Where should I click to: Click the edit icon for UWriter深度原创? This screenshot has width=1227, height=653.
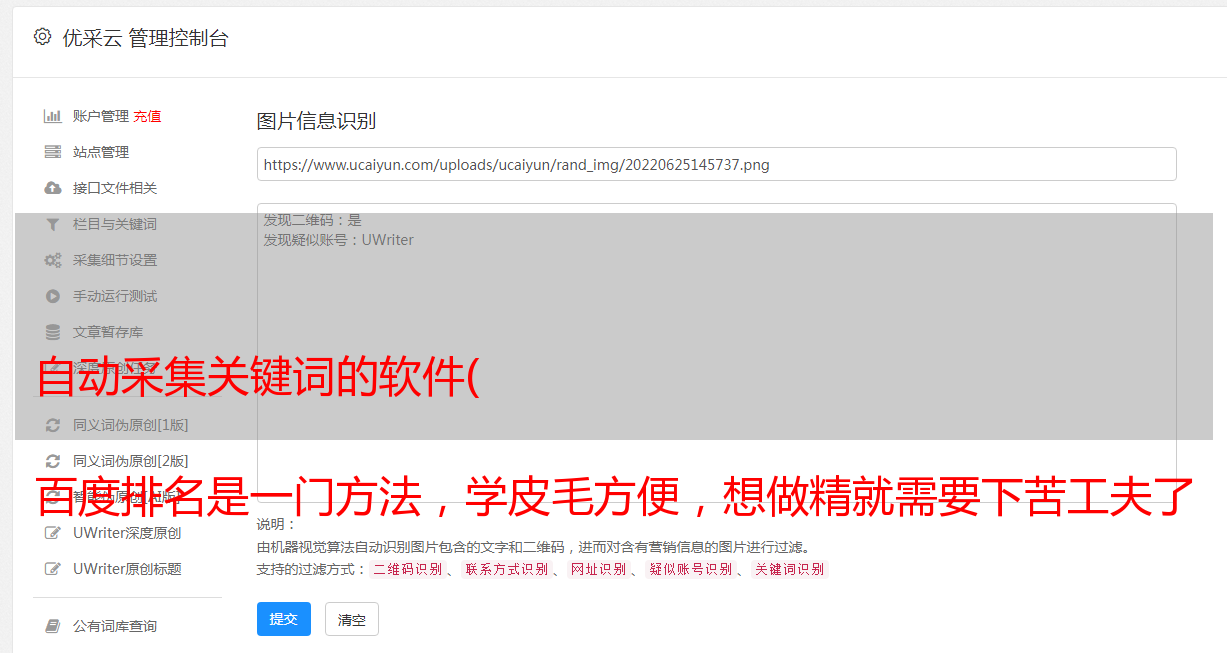[x=53, y=533]
